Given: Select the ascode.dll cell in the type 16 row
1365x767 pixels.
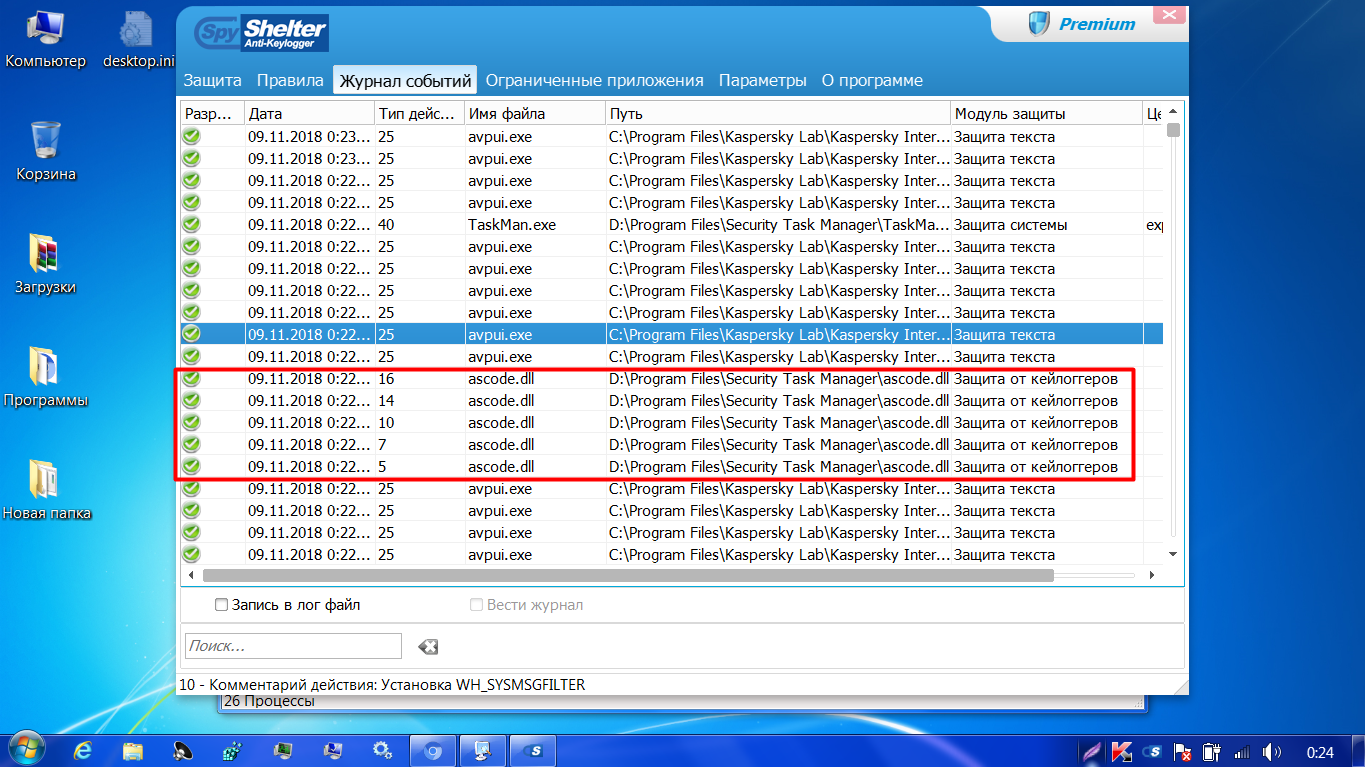Looking at the screenshot, I should (535, 379).
